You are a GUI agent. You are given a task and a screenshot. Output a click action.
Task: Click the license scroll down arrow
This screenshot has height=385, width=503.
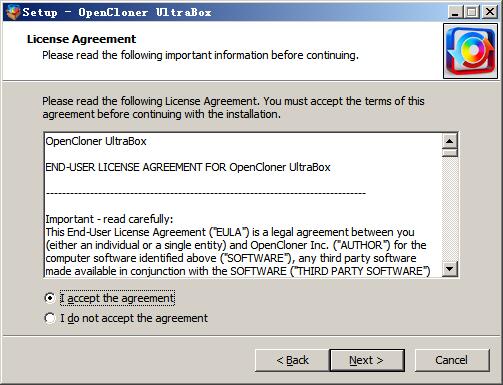point(450,269)
